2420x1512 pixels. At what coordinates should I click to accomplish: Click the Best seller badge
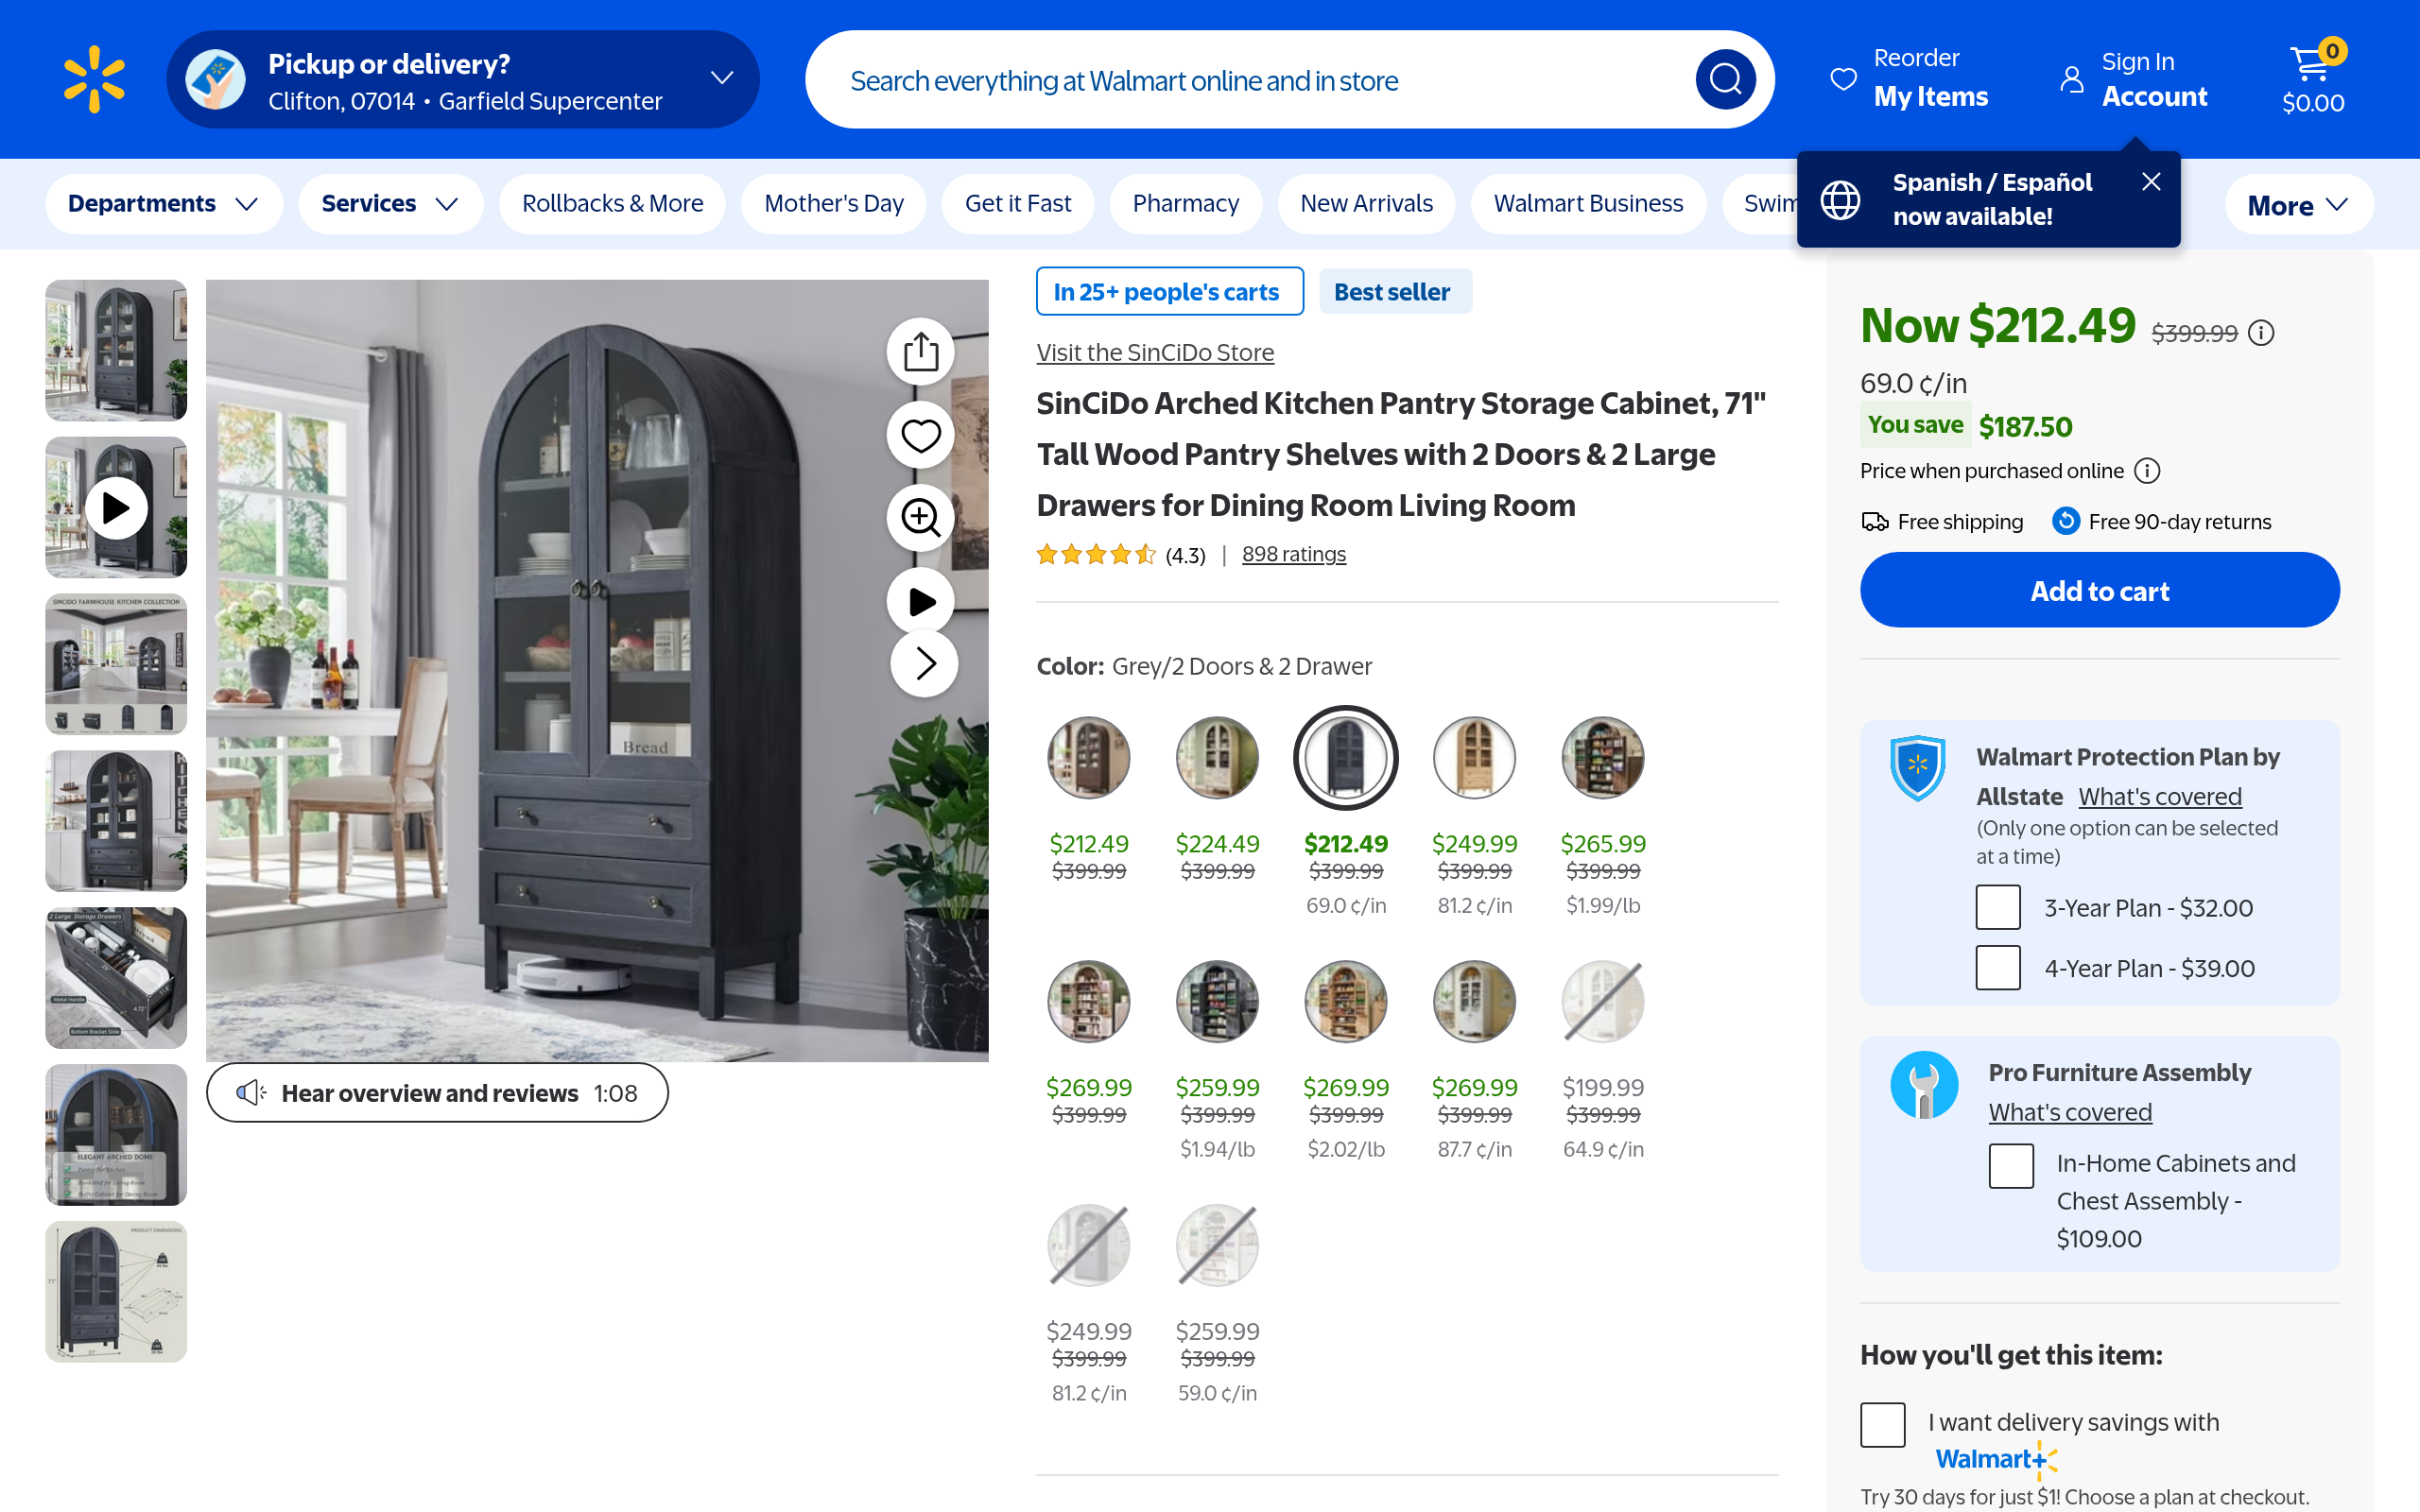1395,292
